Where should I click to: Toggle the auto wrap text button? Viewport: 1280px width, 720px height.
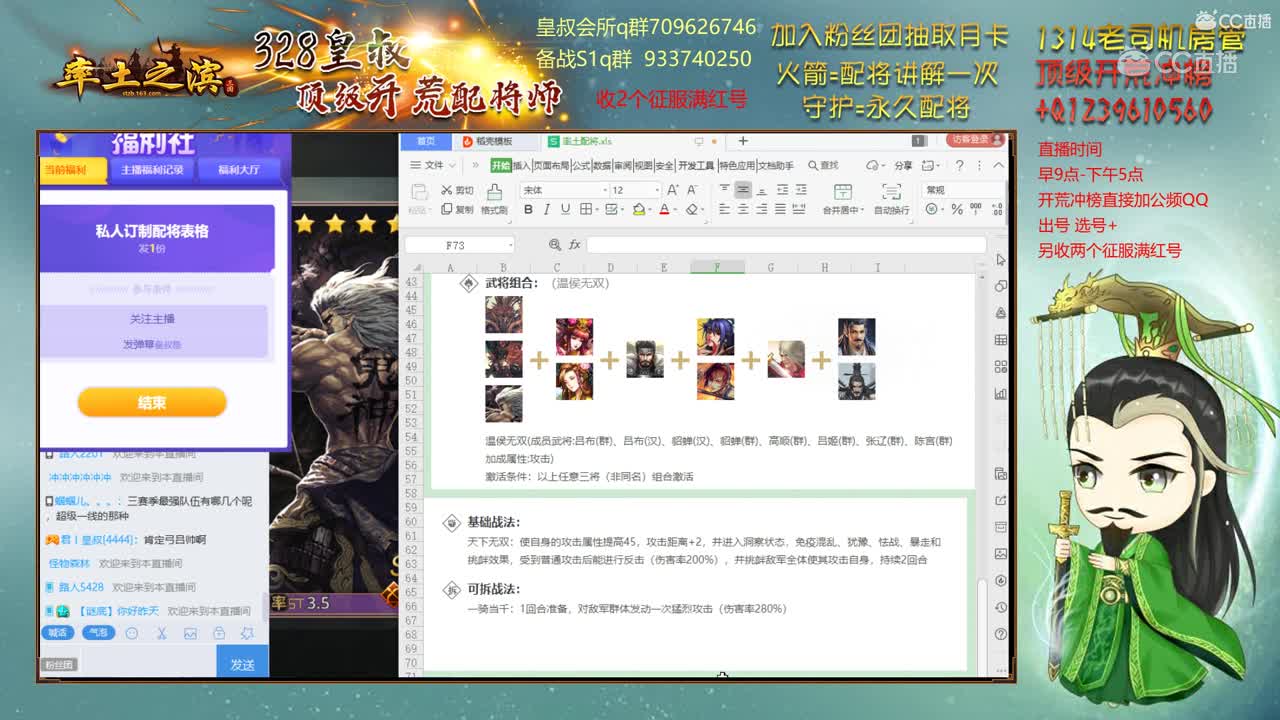(891, 197)
